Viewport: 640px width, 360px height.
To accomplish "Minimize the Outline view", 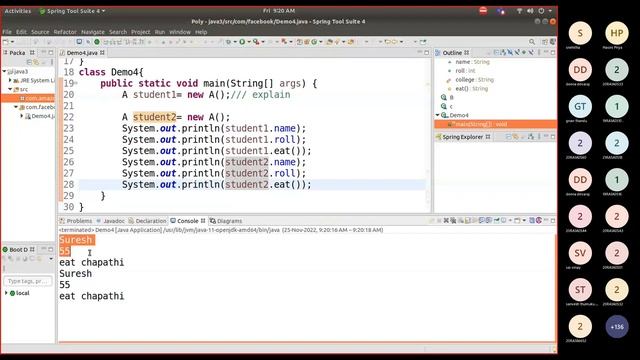I will (546, 52).
